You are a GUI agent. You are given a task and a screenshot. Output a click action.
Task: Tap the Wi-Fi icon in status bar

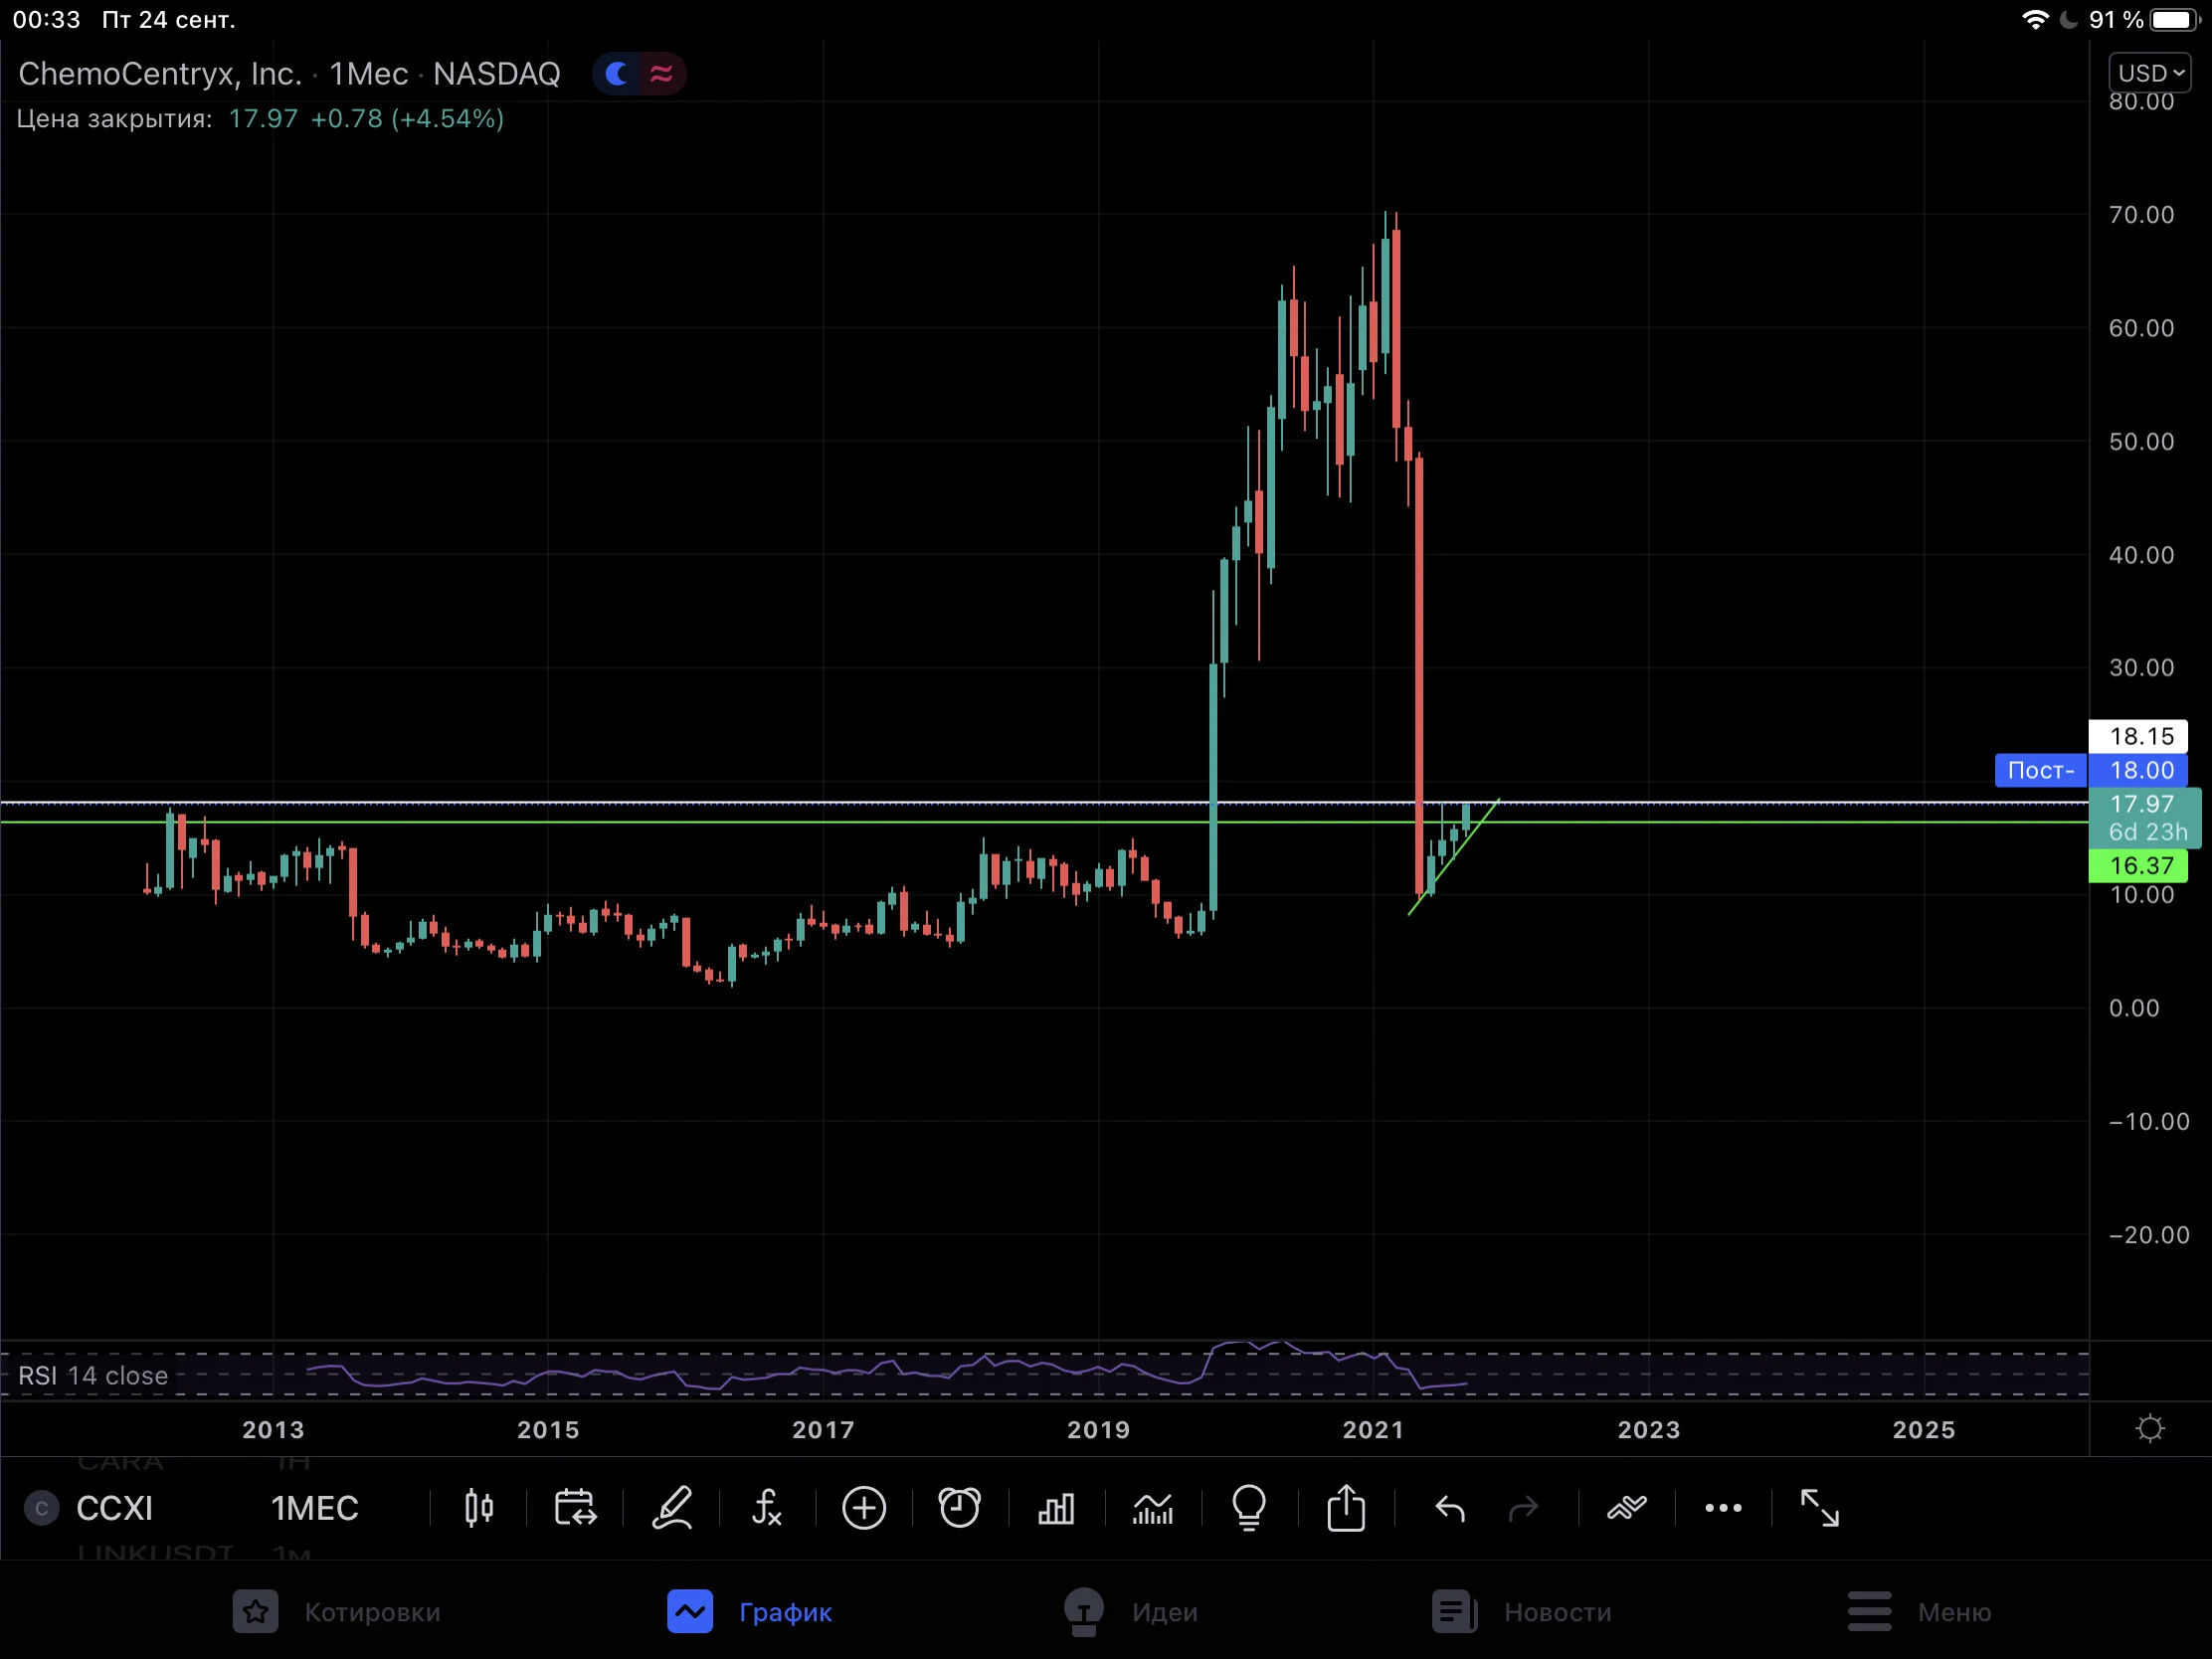[2035, 19]
